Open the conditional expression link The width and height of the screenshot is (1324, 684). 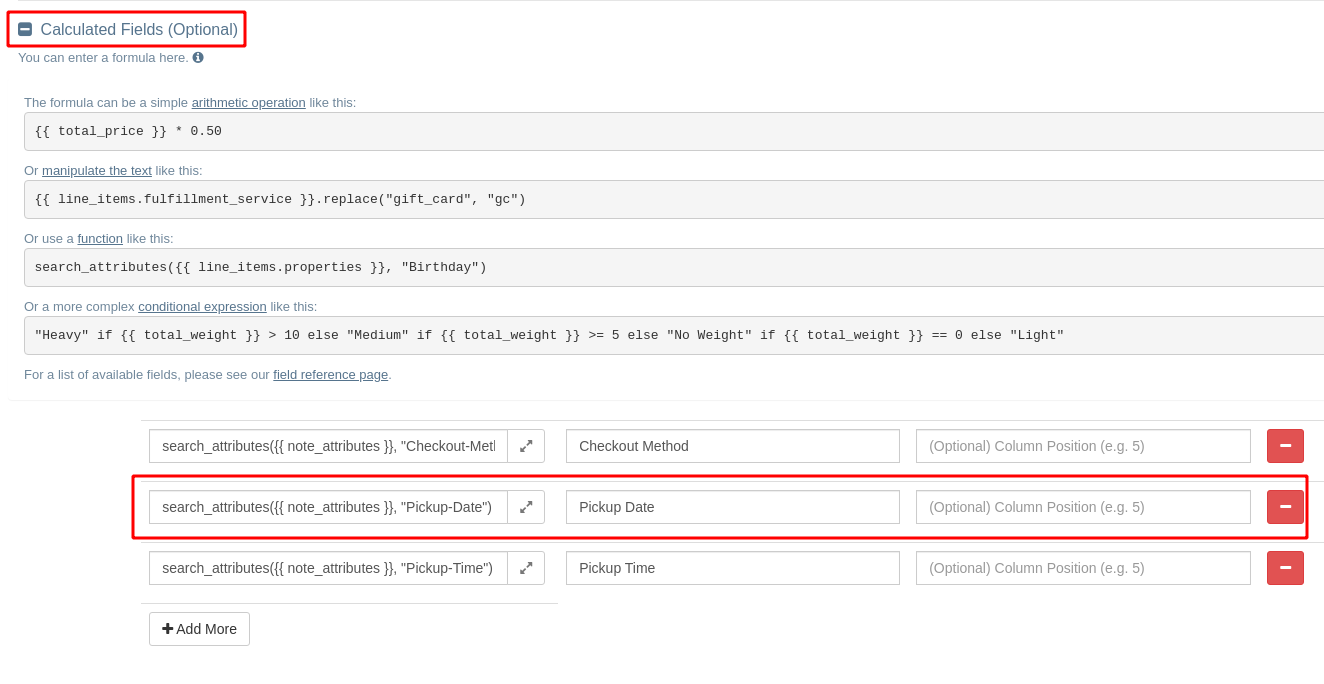point(201,306)
